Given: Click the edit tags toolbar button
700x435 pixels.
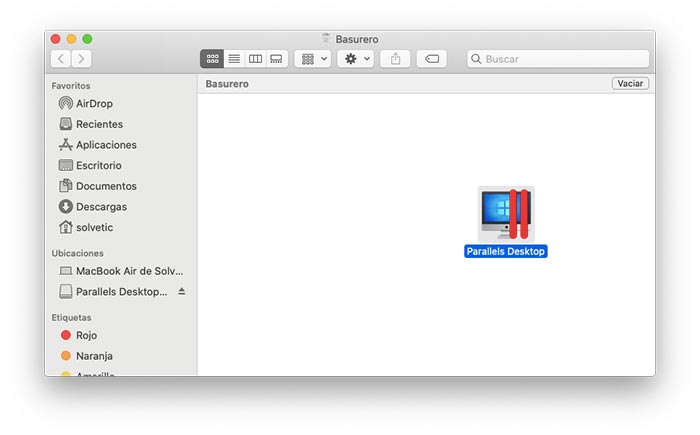Looking at the screenshot, I should [432, 59].
